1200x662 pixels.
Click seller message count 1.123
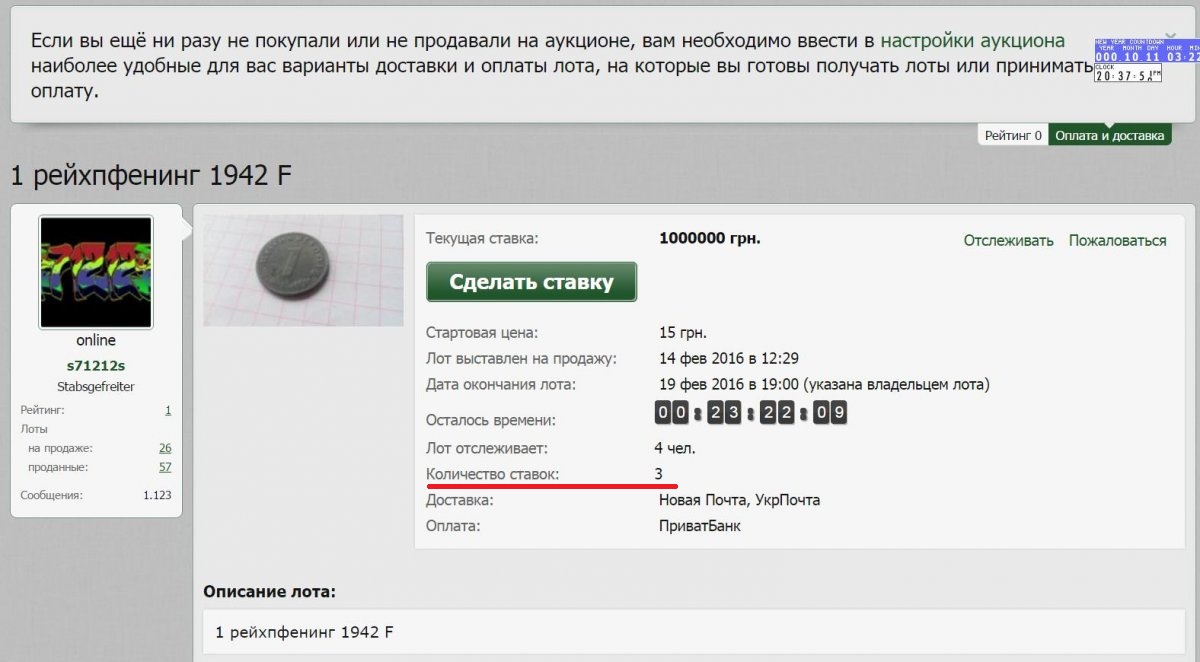tap(158, 495)
